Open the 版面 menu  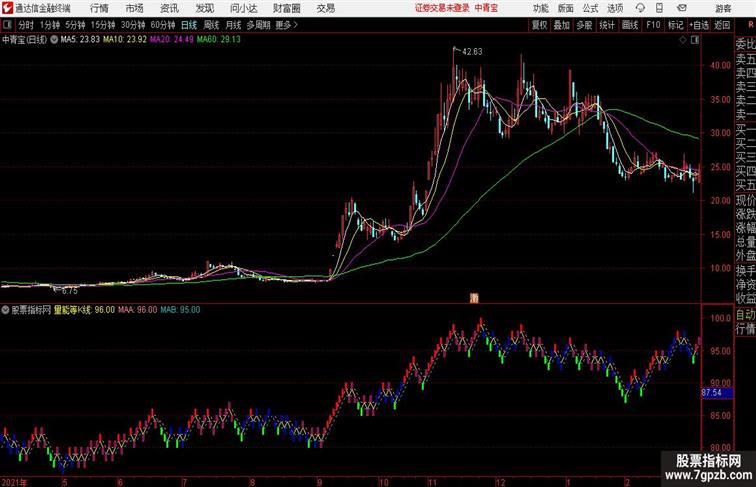tap(566, 8)
